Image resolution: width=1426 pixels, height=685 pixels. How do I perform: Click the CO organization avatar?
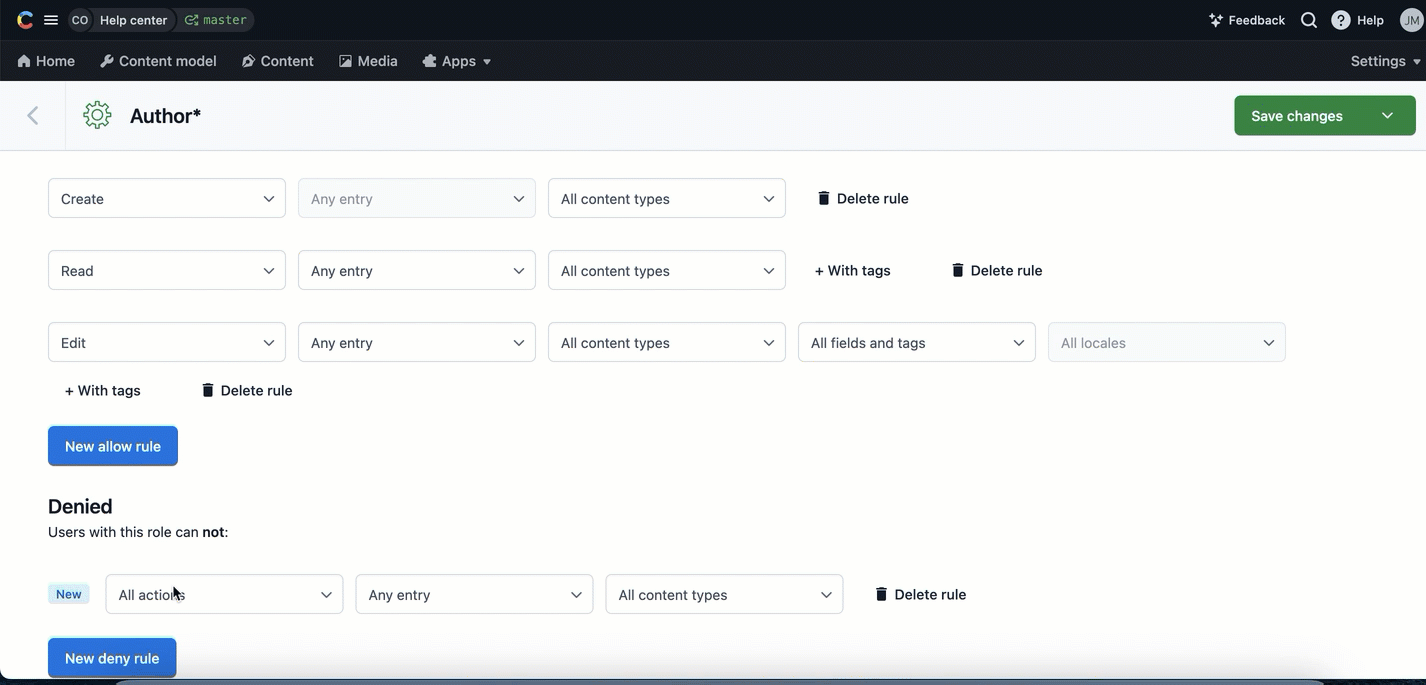point(80,20)
